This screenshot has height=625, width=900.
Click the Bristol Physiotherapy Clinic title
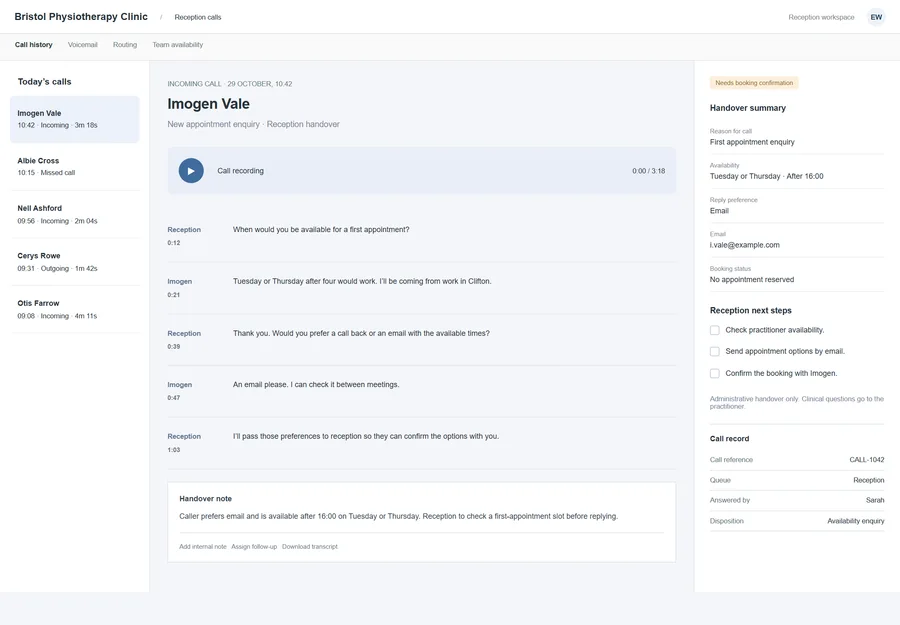coord(81,17)
